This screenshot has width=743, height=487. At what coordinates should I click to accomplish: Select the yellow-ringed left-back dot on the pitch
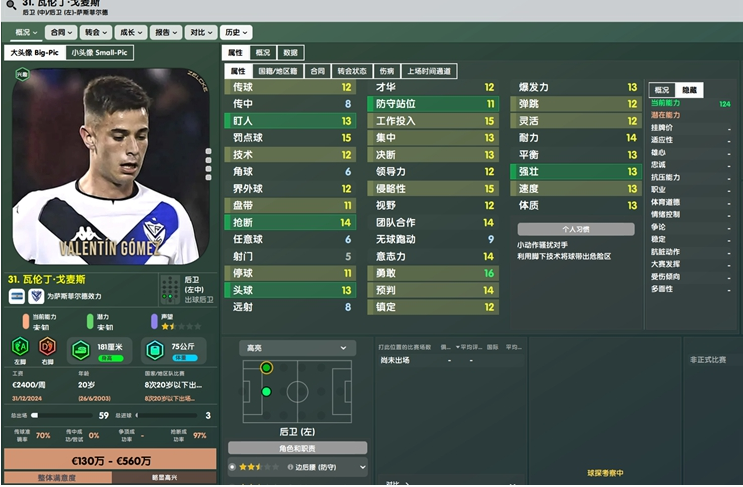(x=266, y=367)
